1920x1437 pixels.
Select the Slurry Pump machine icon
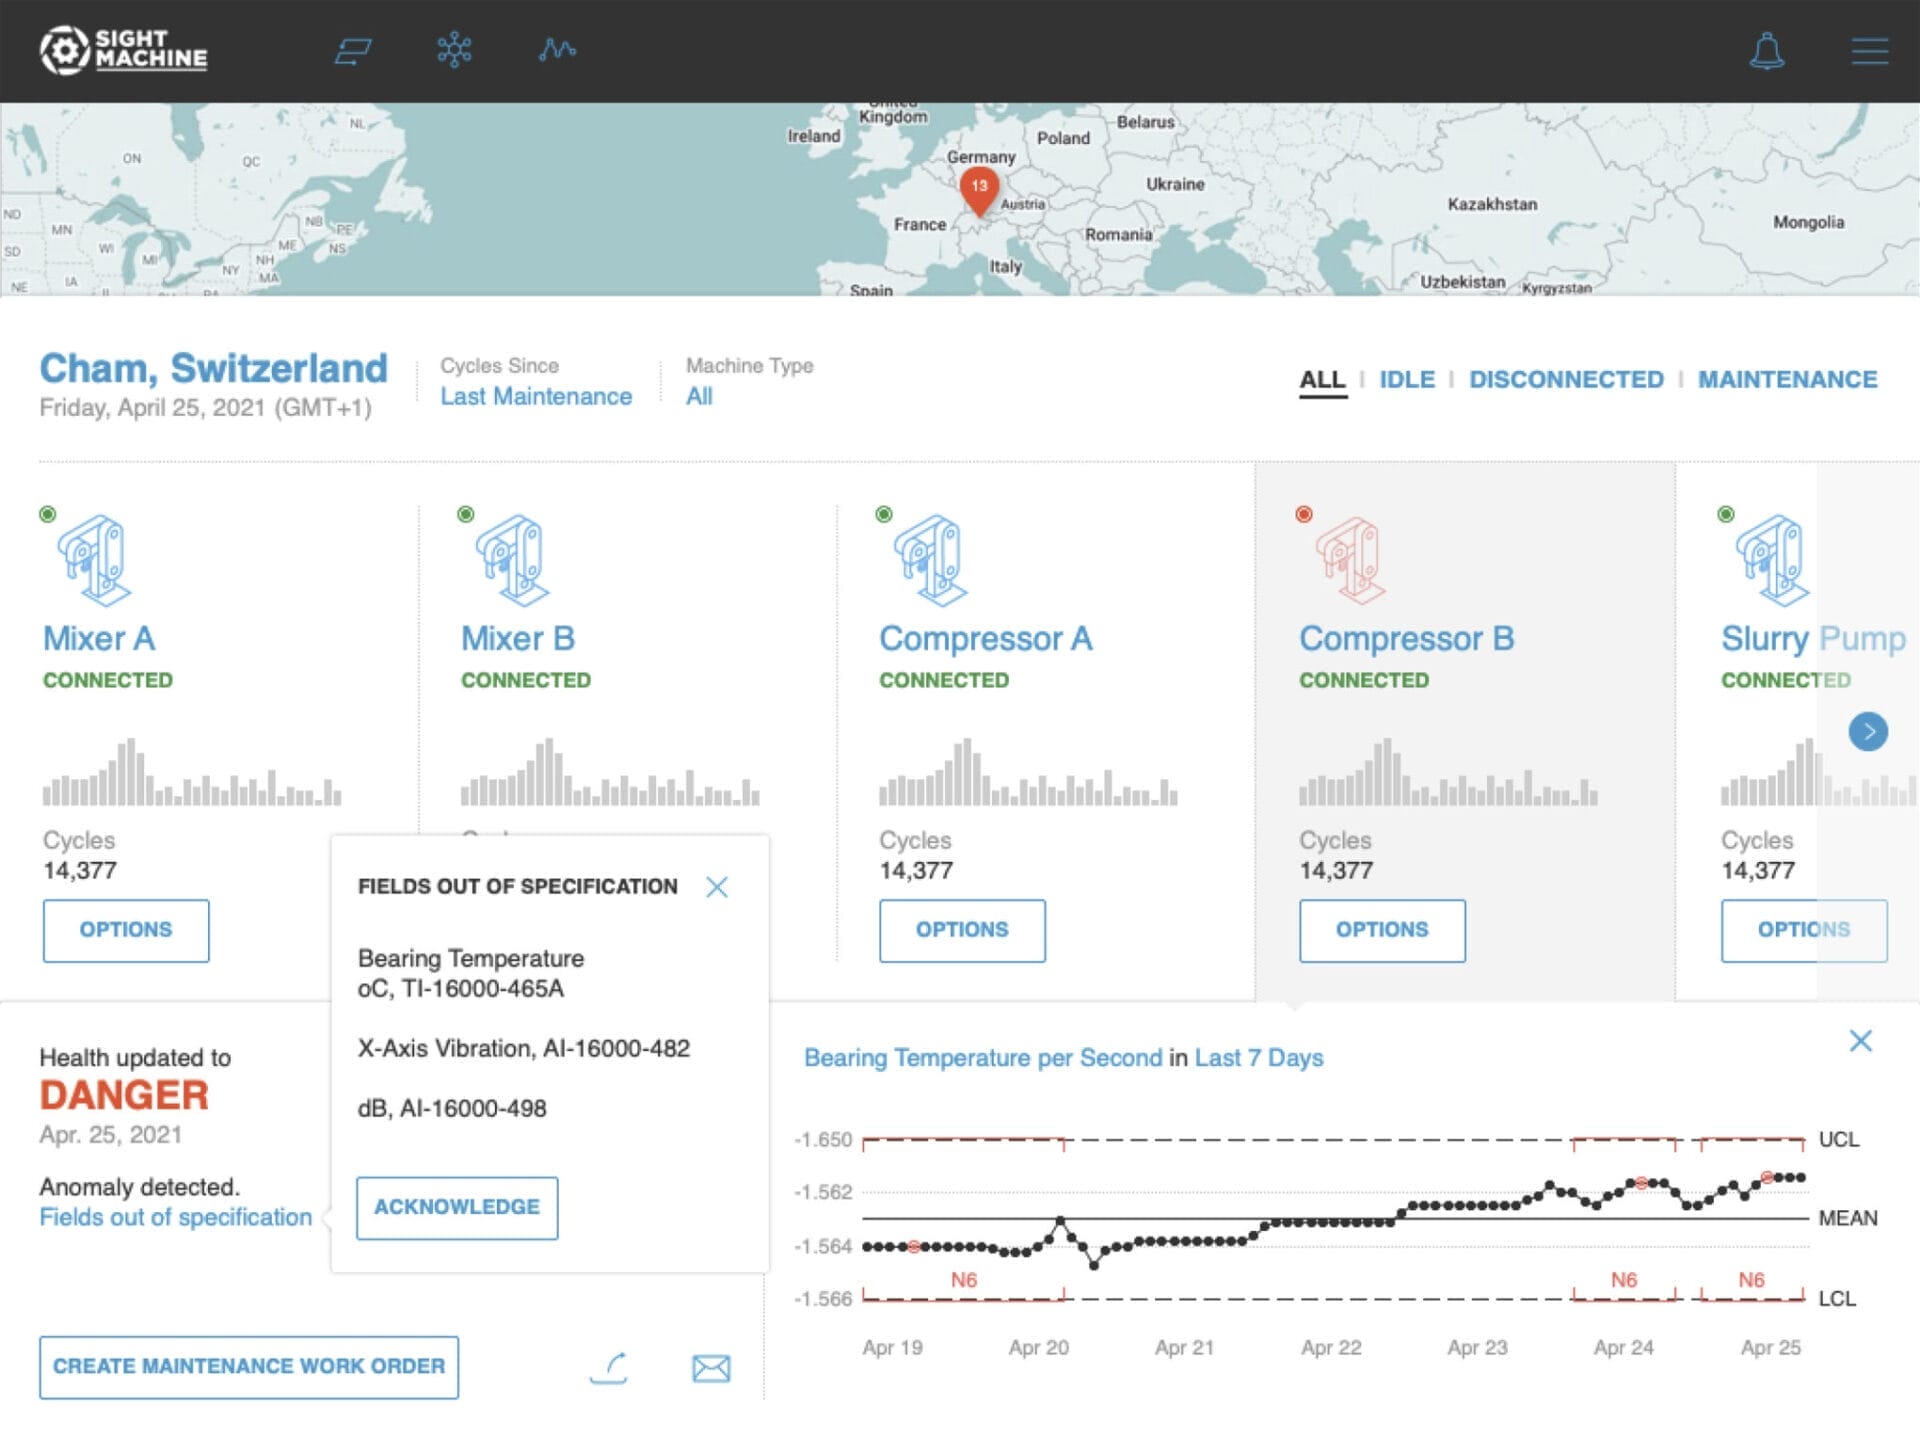coord(1773,560)
